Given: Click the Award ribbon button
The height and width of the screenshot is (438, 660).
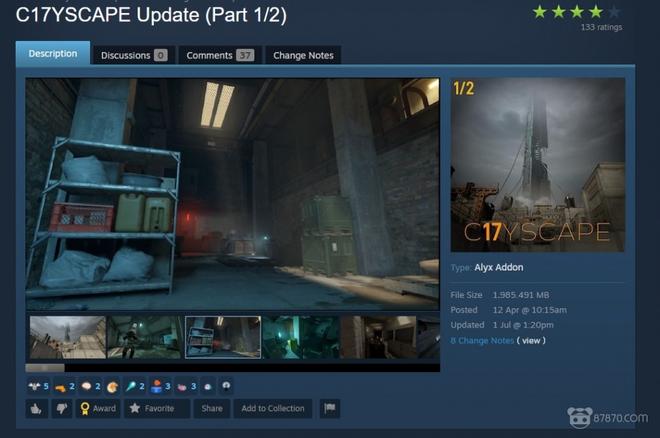Looking at the screenshot, I should 98,409.
